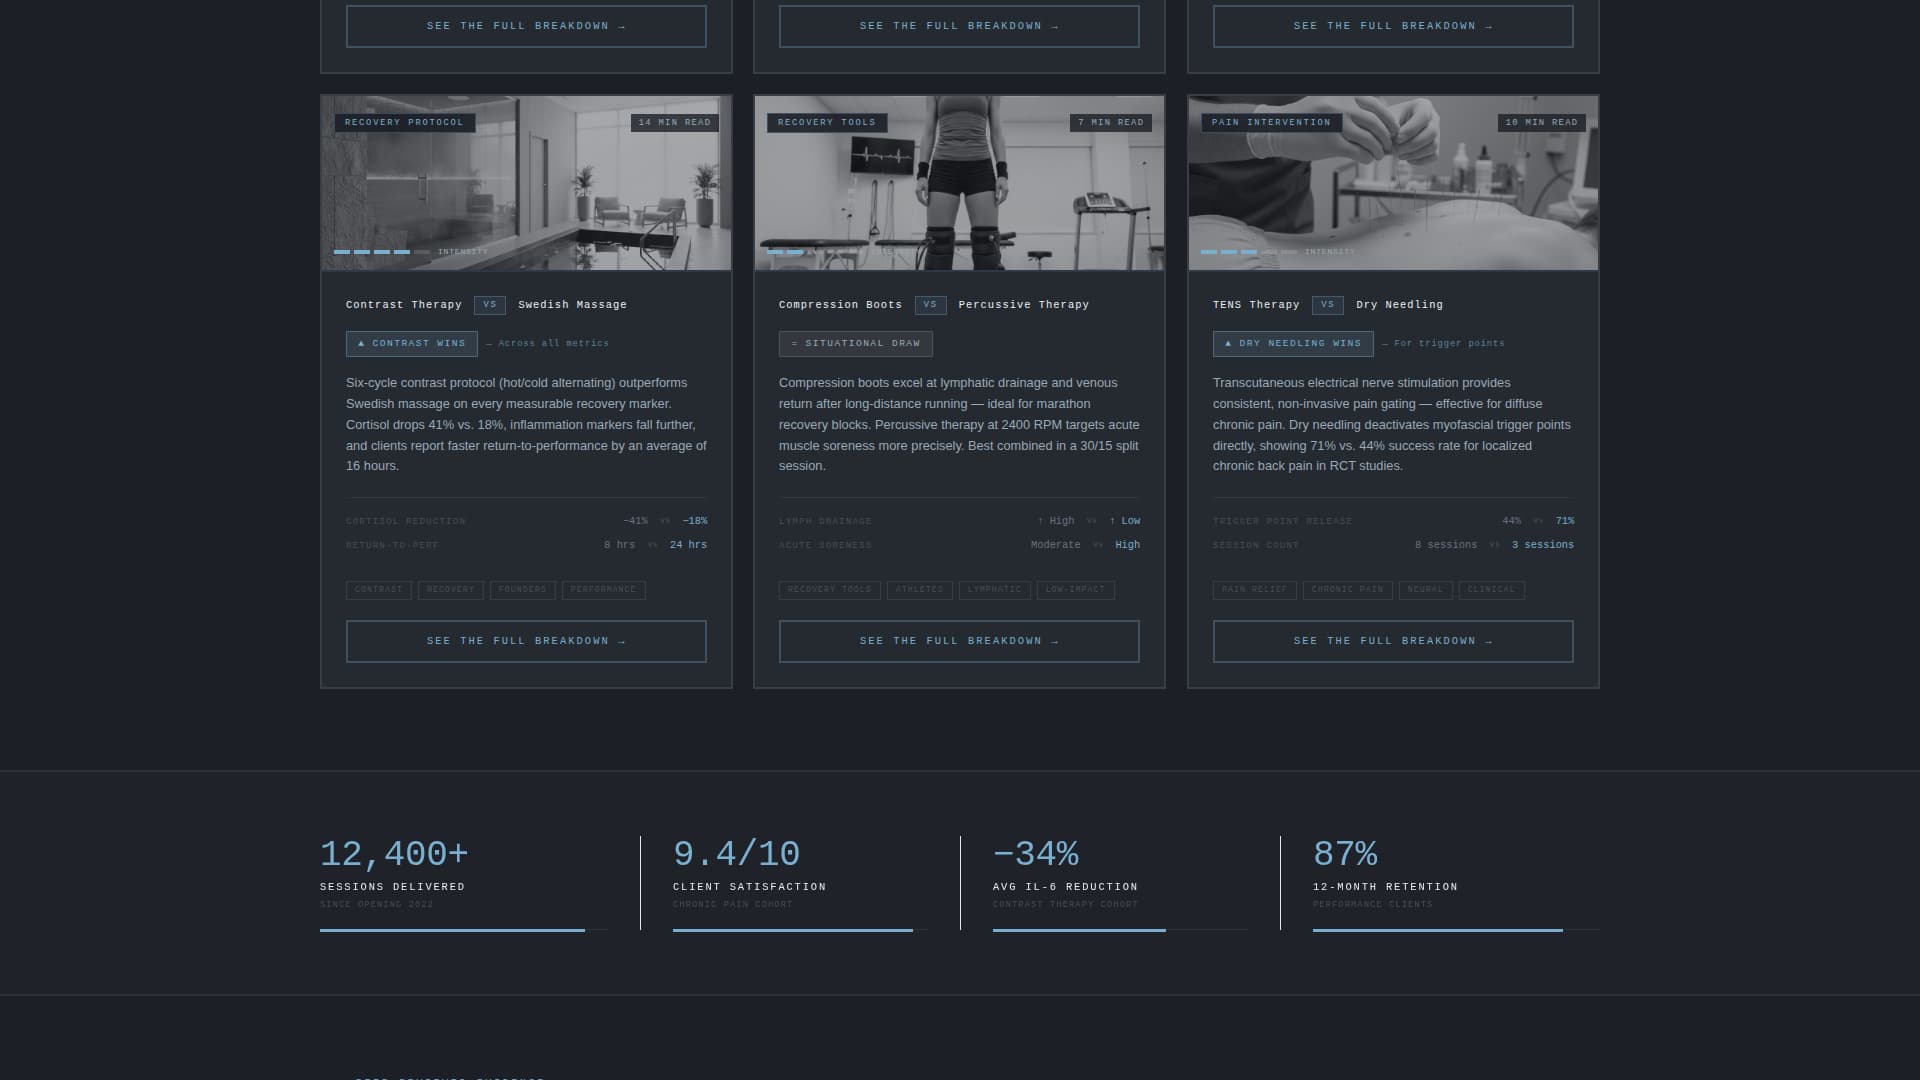Screen dimensions: 1920x1080
Task: Select the FOUNDERS tag
Action: click(523, 590)
